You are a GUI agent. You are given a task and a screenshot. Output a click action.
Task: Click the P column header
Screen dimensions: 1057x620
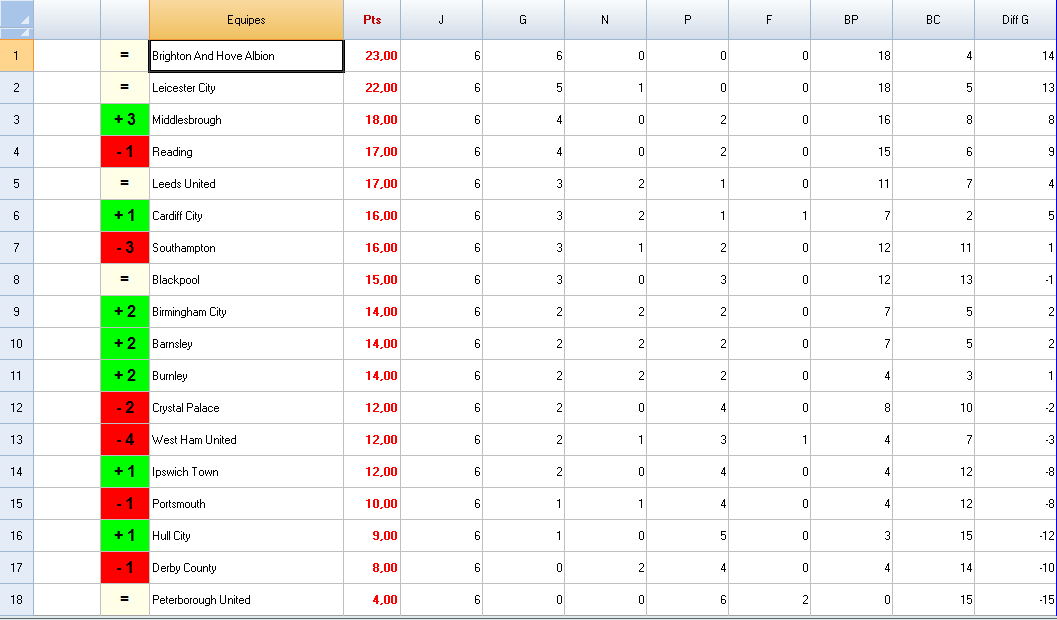tap(688, 20)
